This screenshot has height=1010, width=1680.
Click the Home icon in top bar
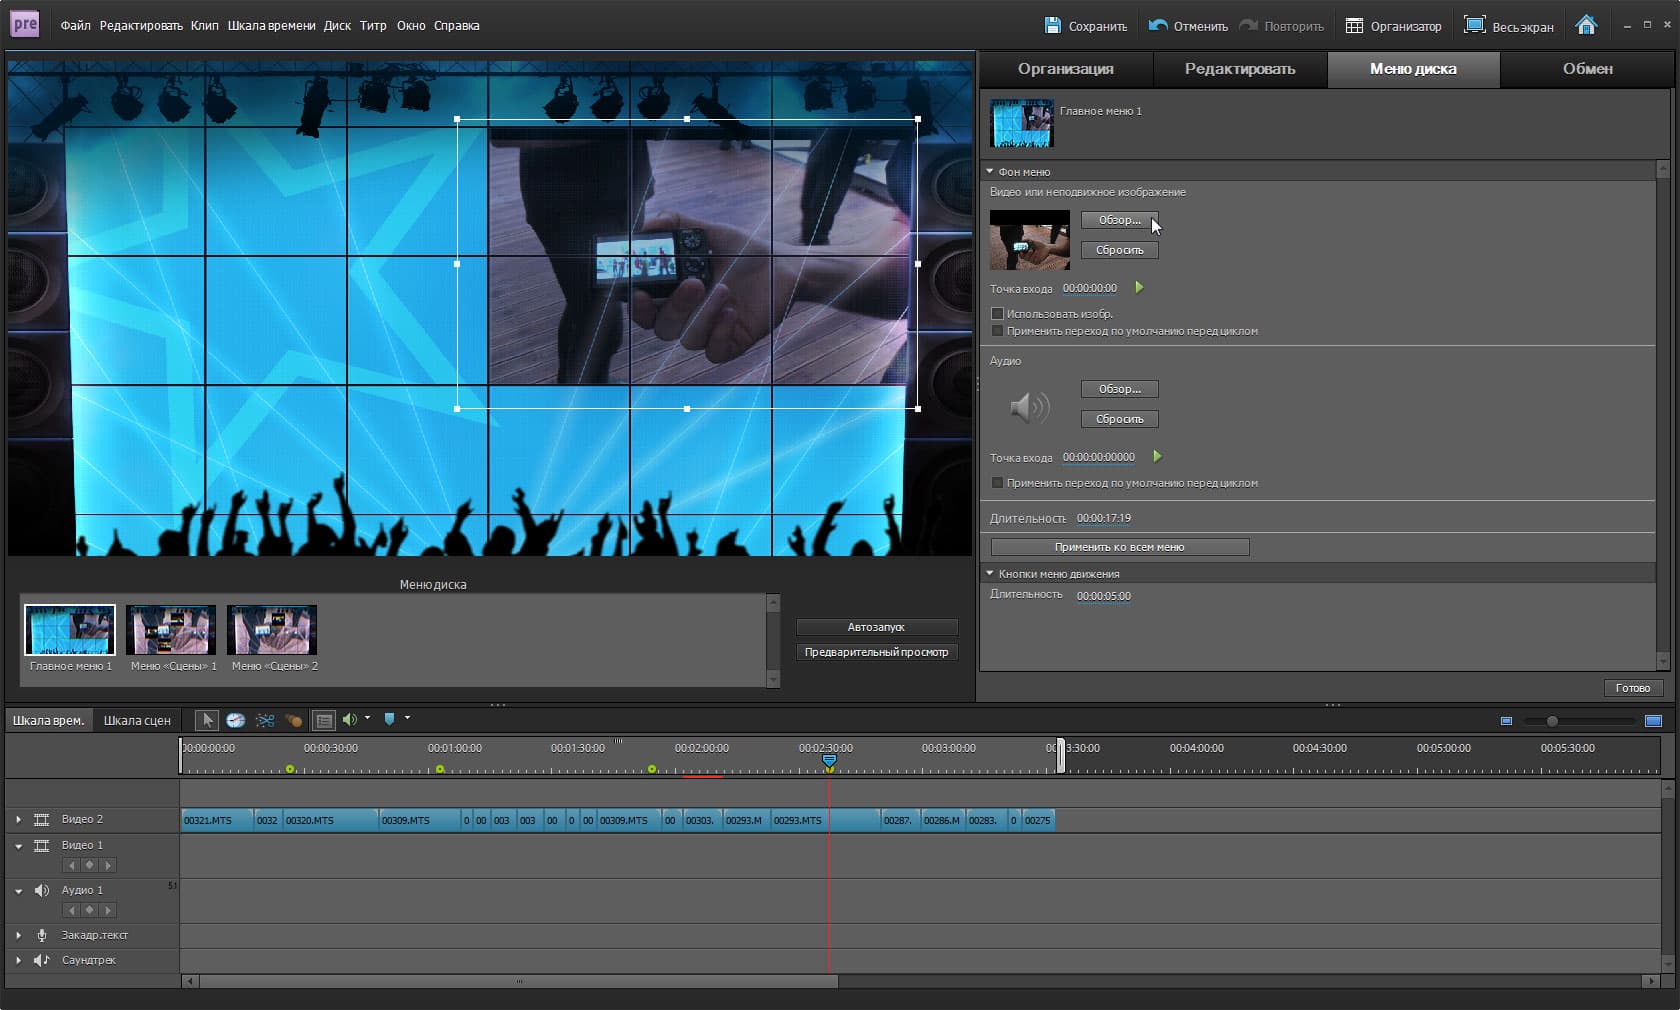tap(1586, 26)
